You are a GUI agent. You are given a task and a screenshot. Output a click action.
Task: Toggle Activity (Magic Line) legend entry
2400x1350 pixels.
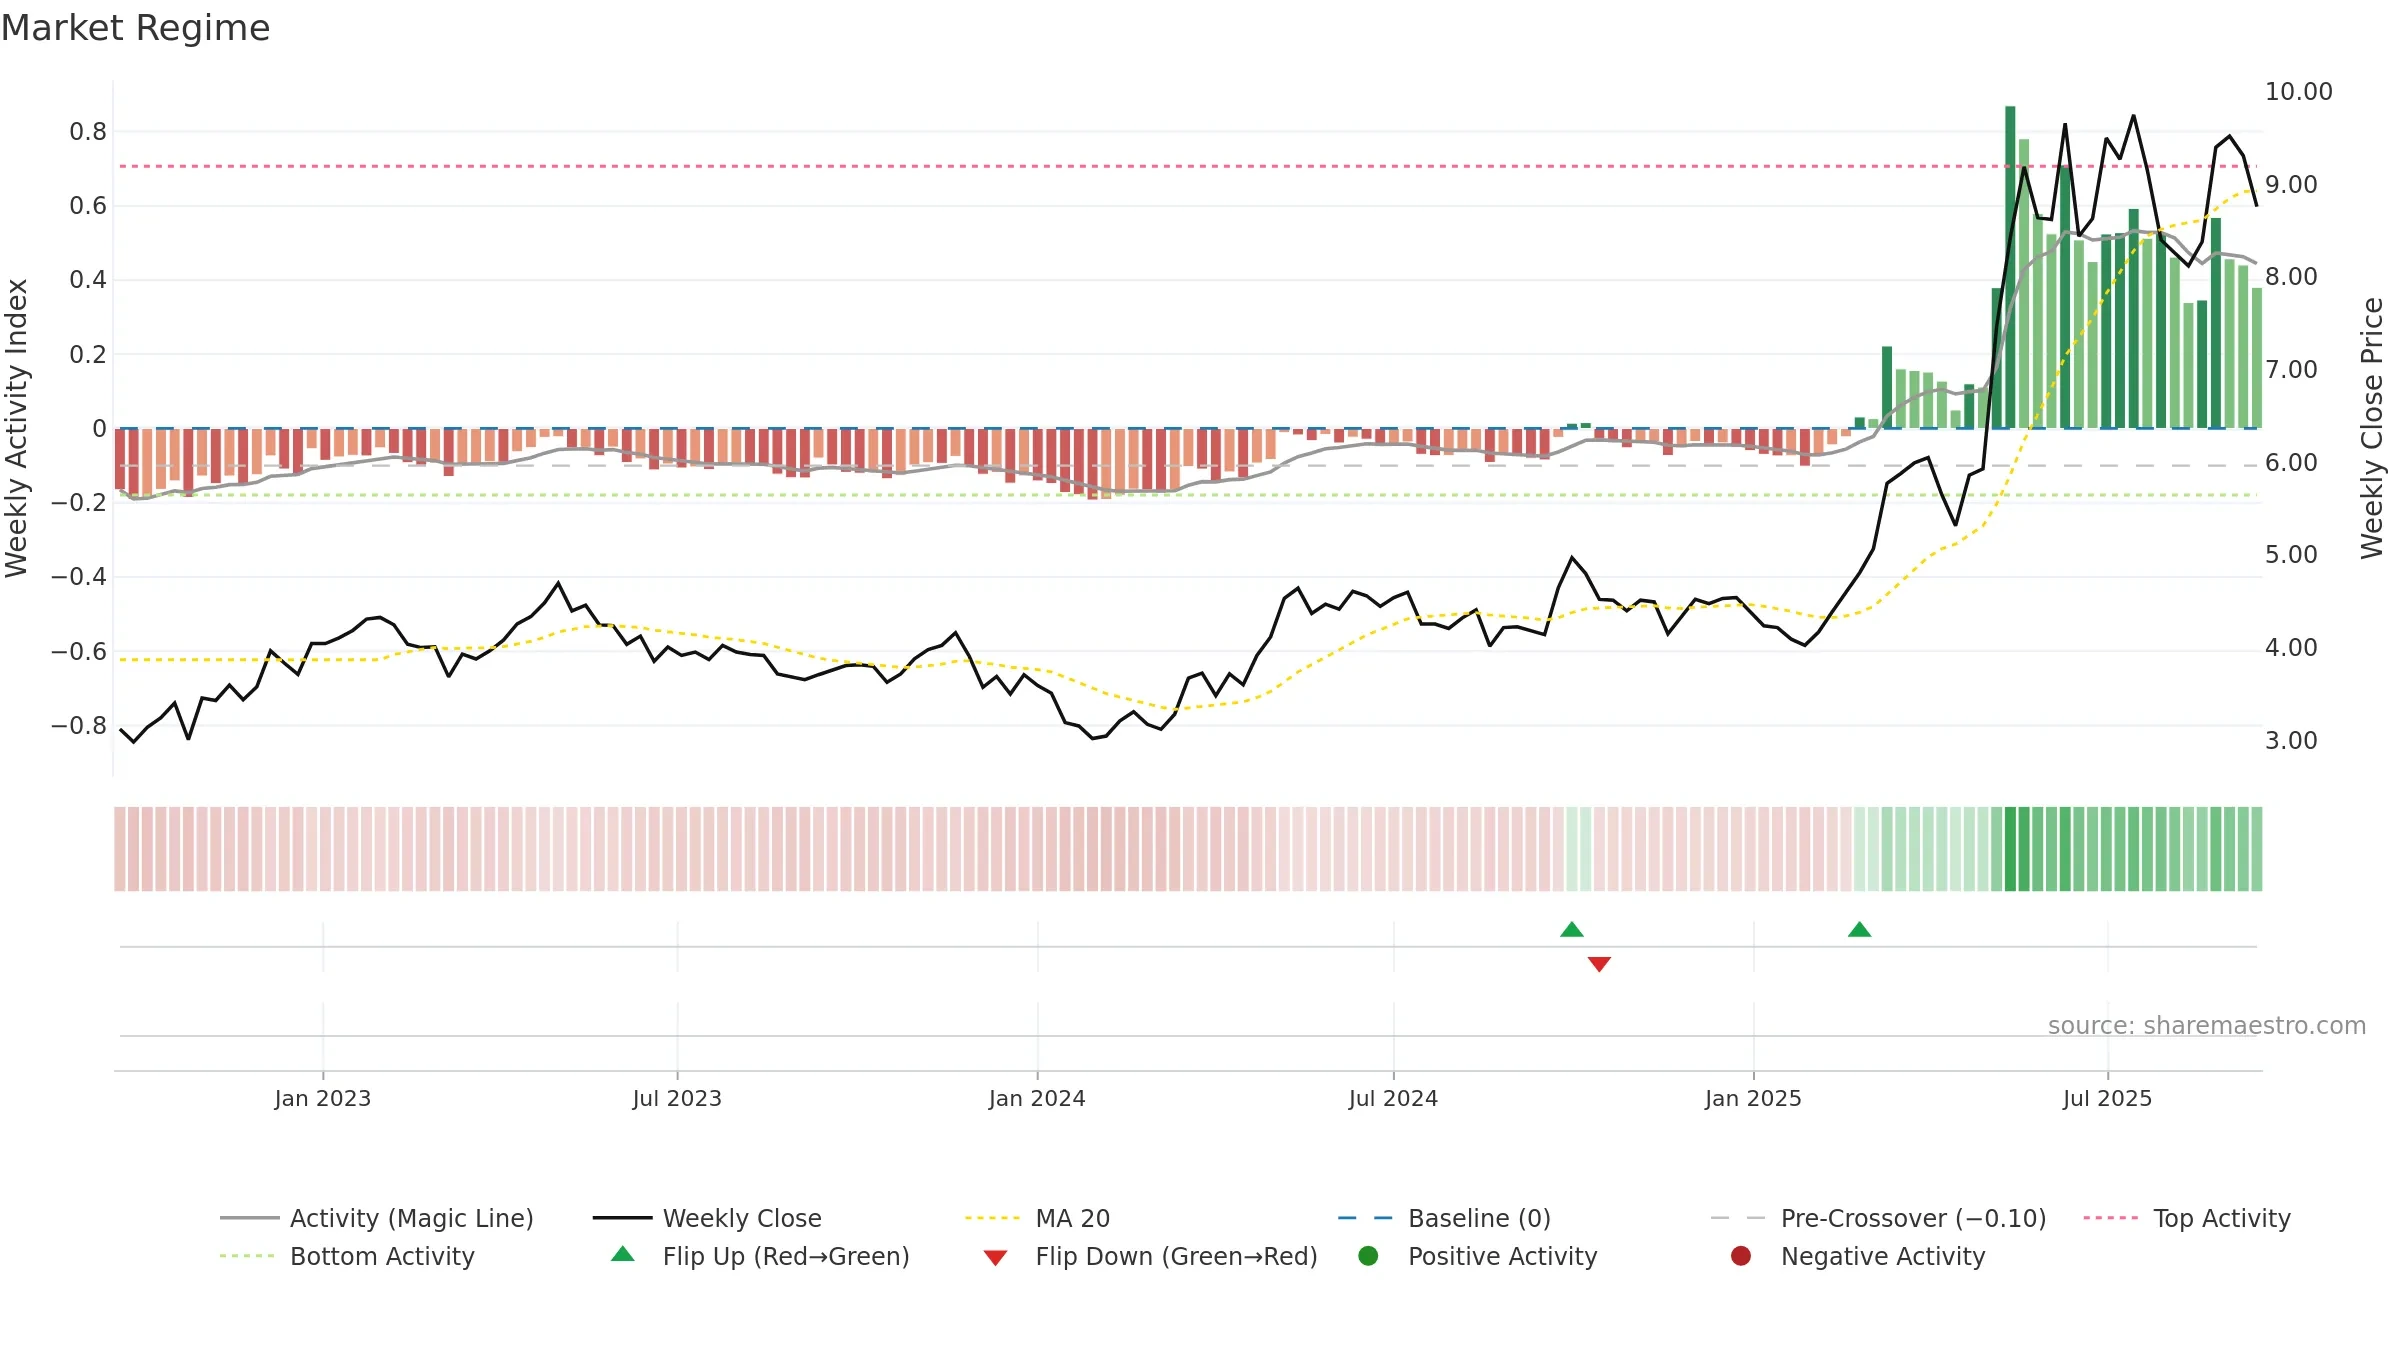point(377,1218)
